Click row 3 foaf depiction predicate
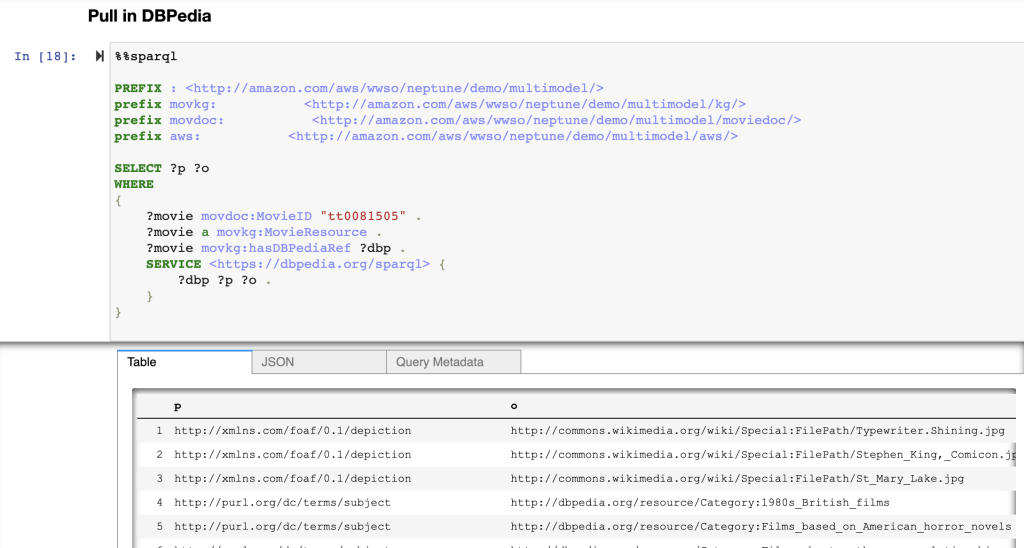Image resolution: width=1024 pixels, height=548 pixels. coord(293,479)
